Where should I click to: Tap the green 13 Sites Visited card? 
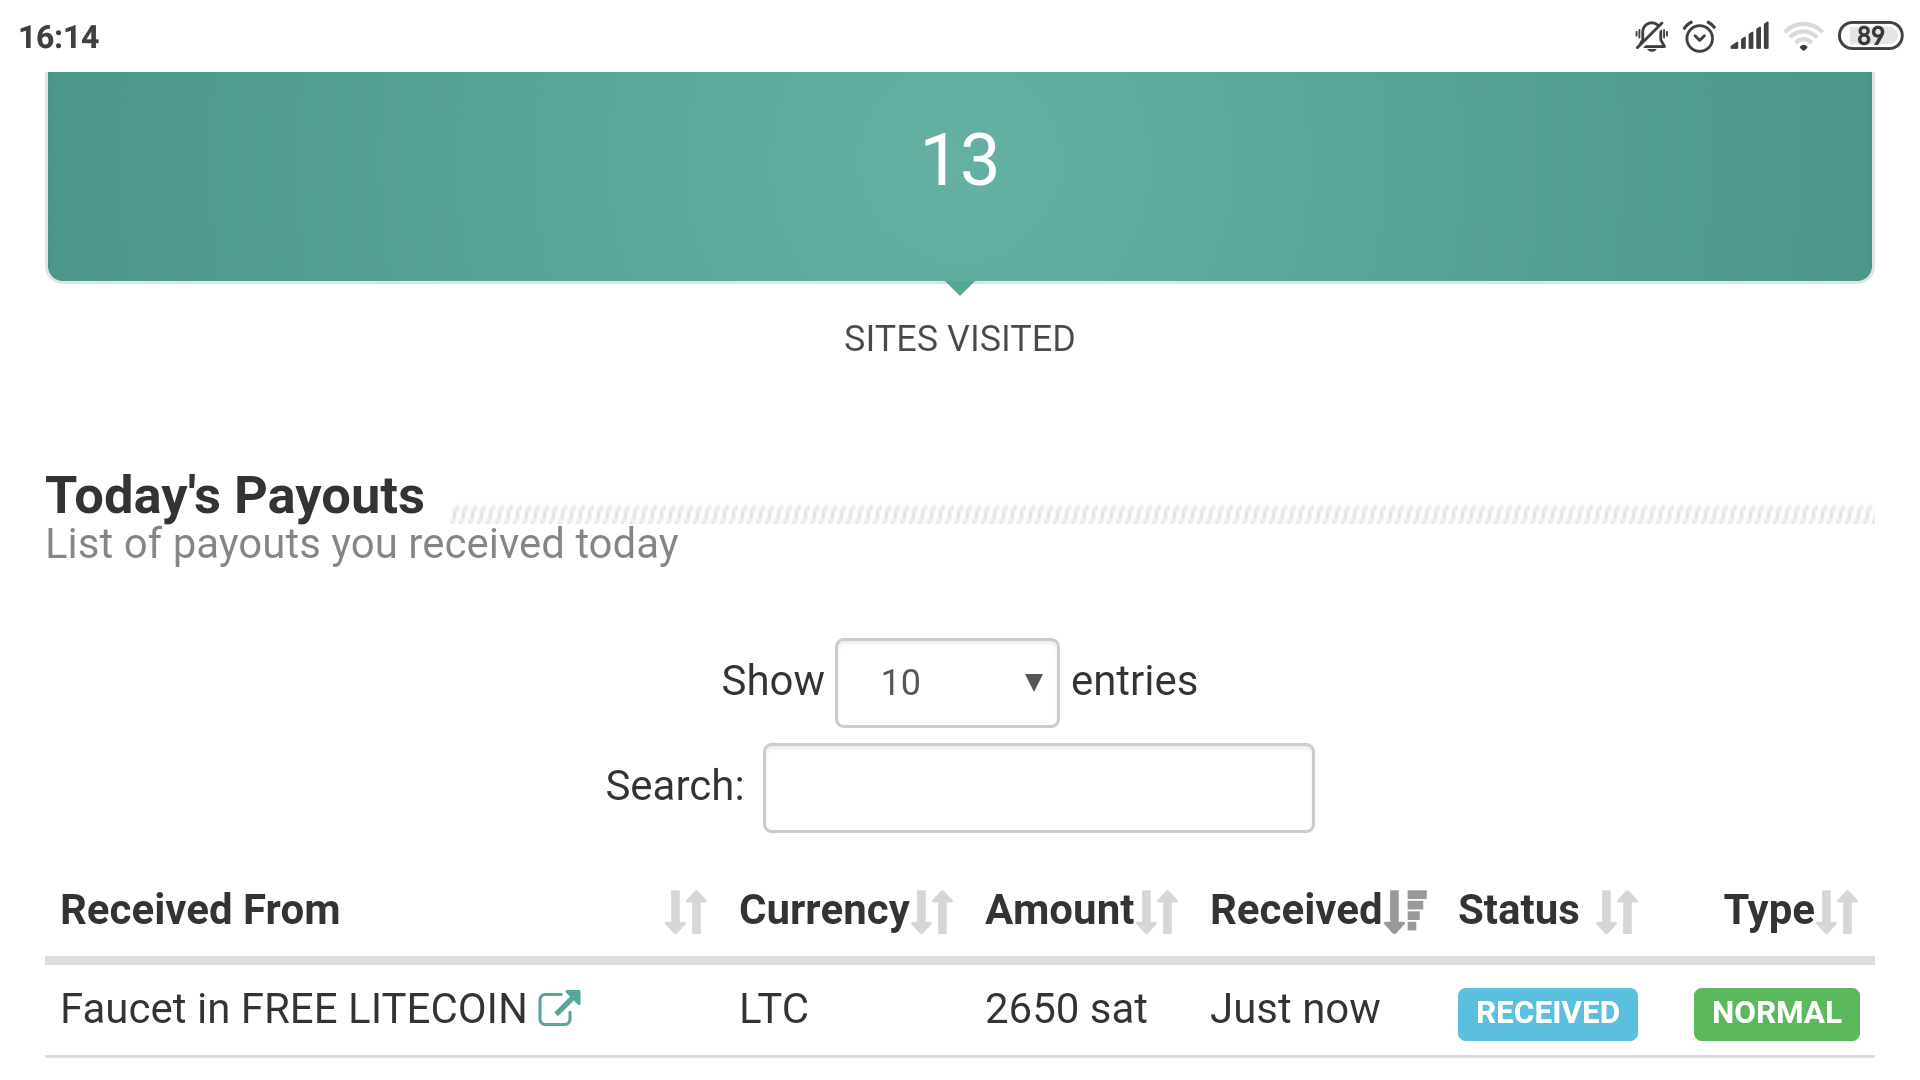point(960,177)
